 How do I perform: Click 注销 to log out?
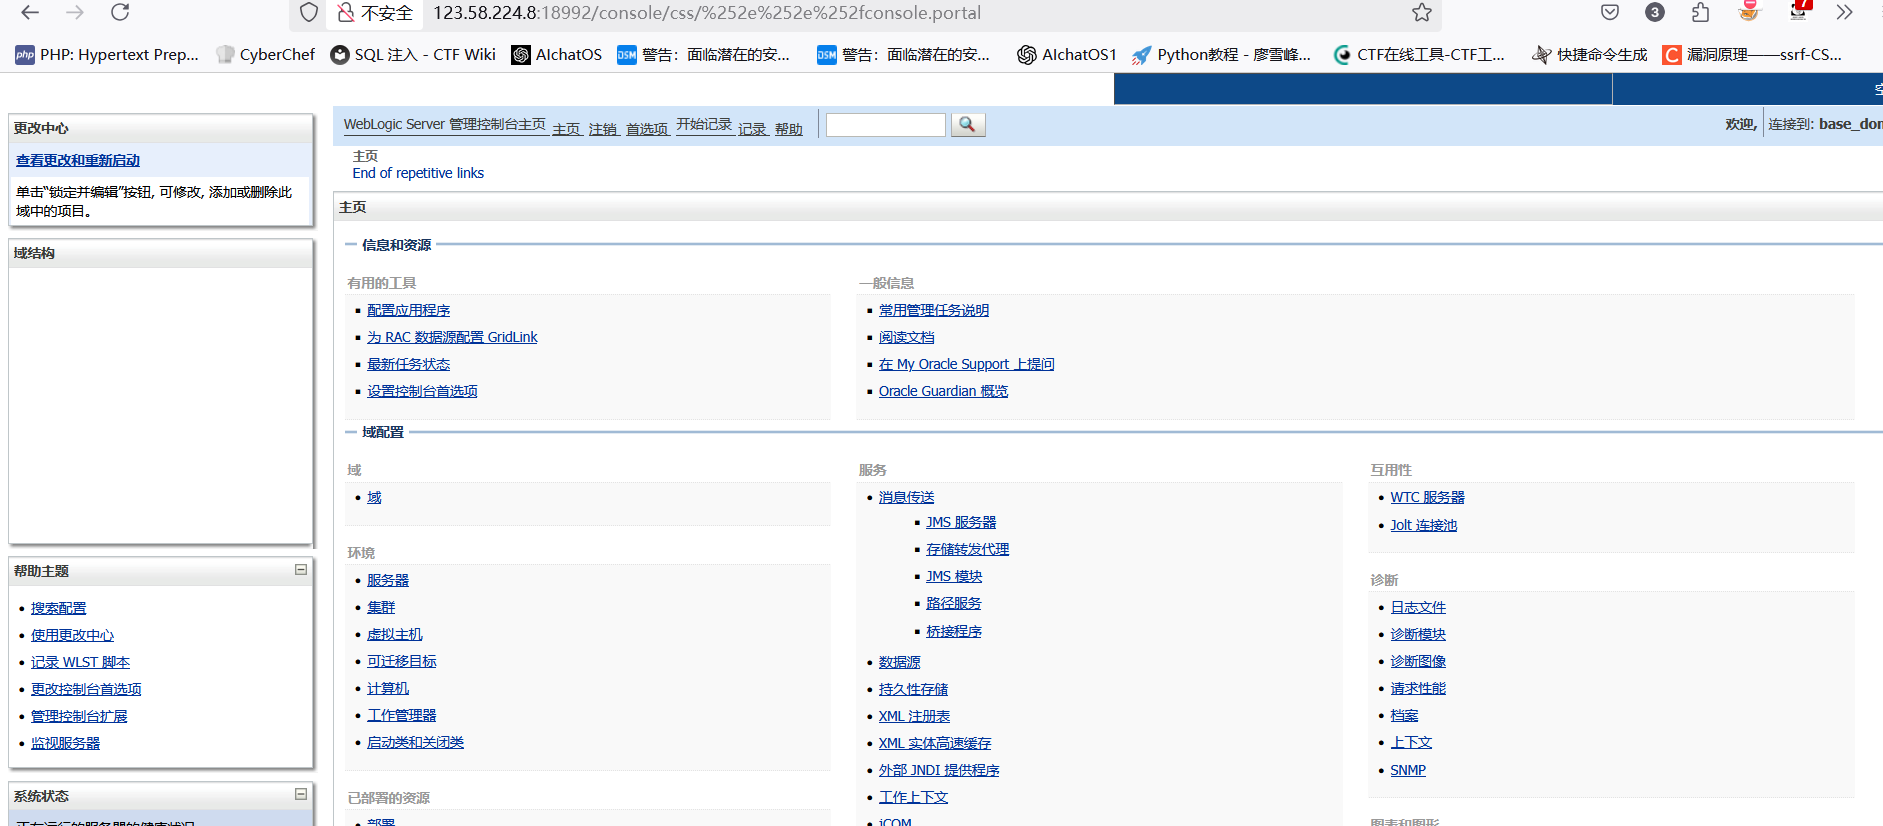tap(603, 129)
